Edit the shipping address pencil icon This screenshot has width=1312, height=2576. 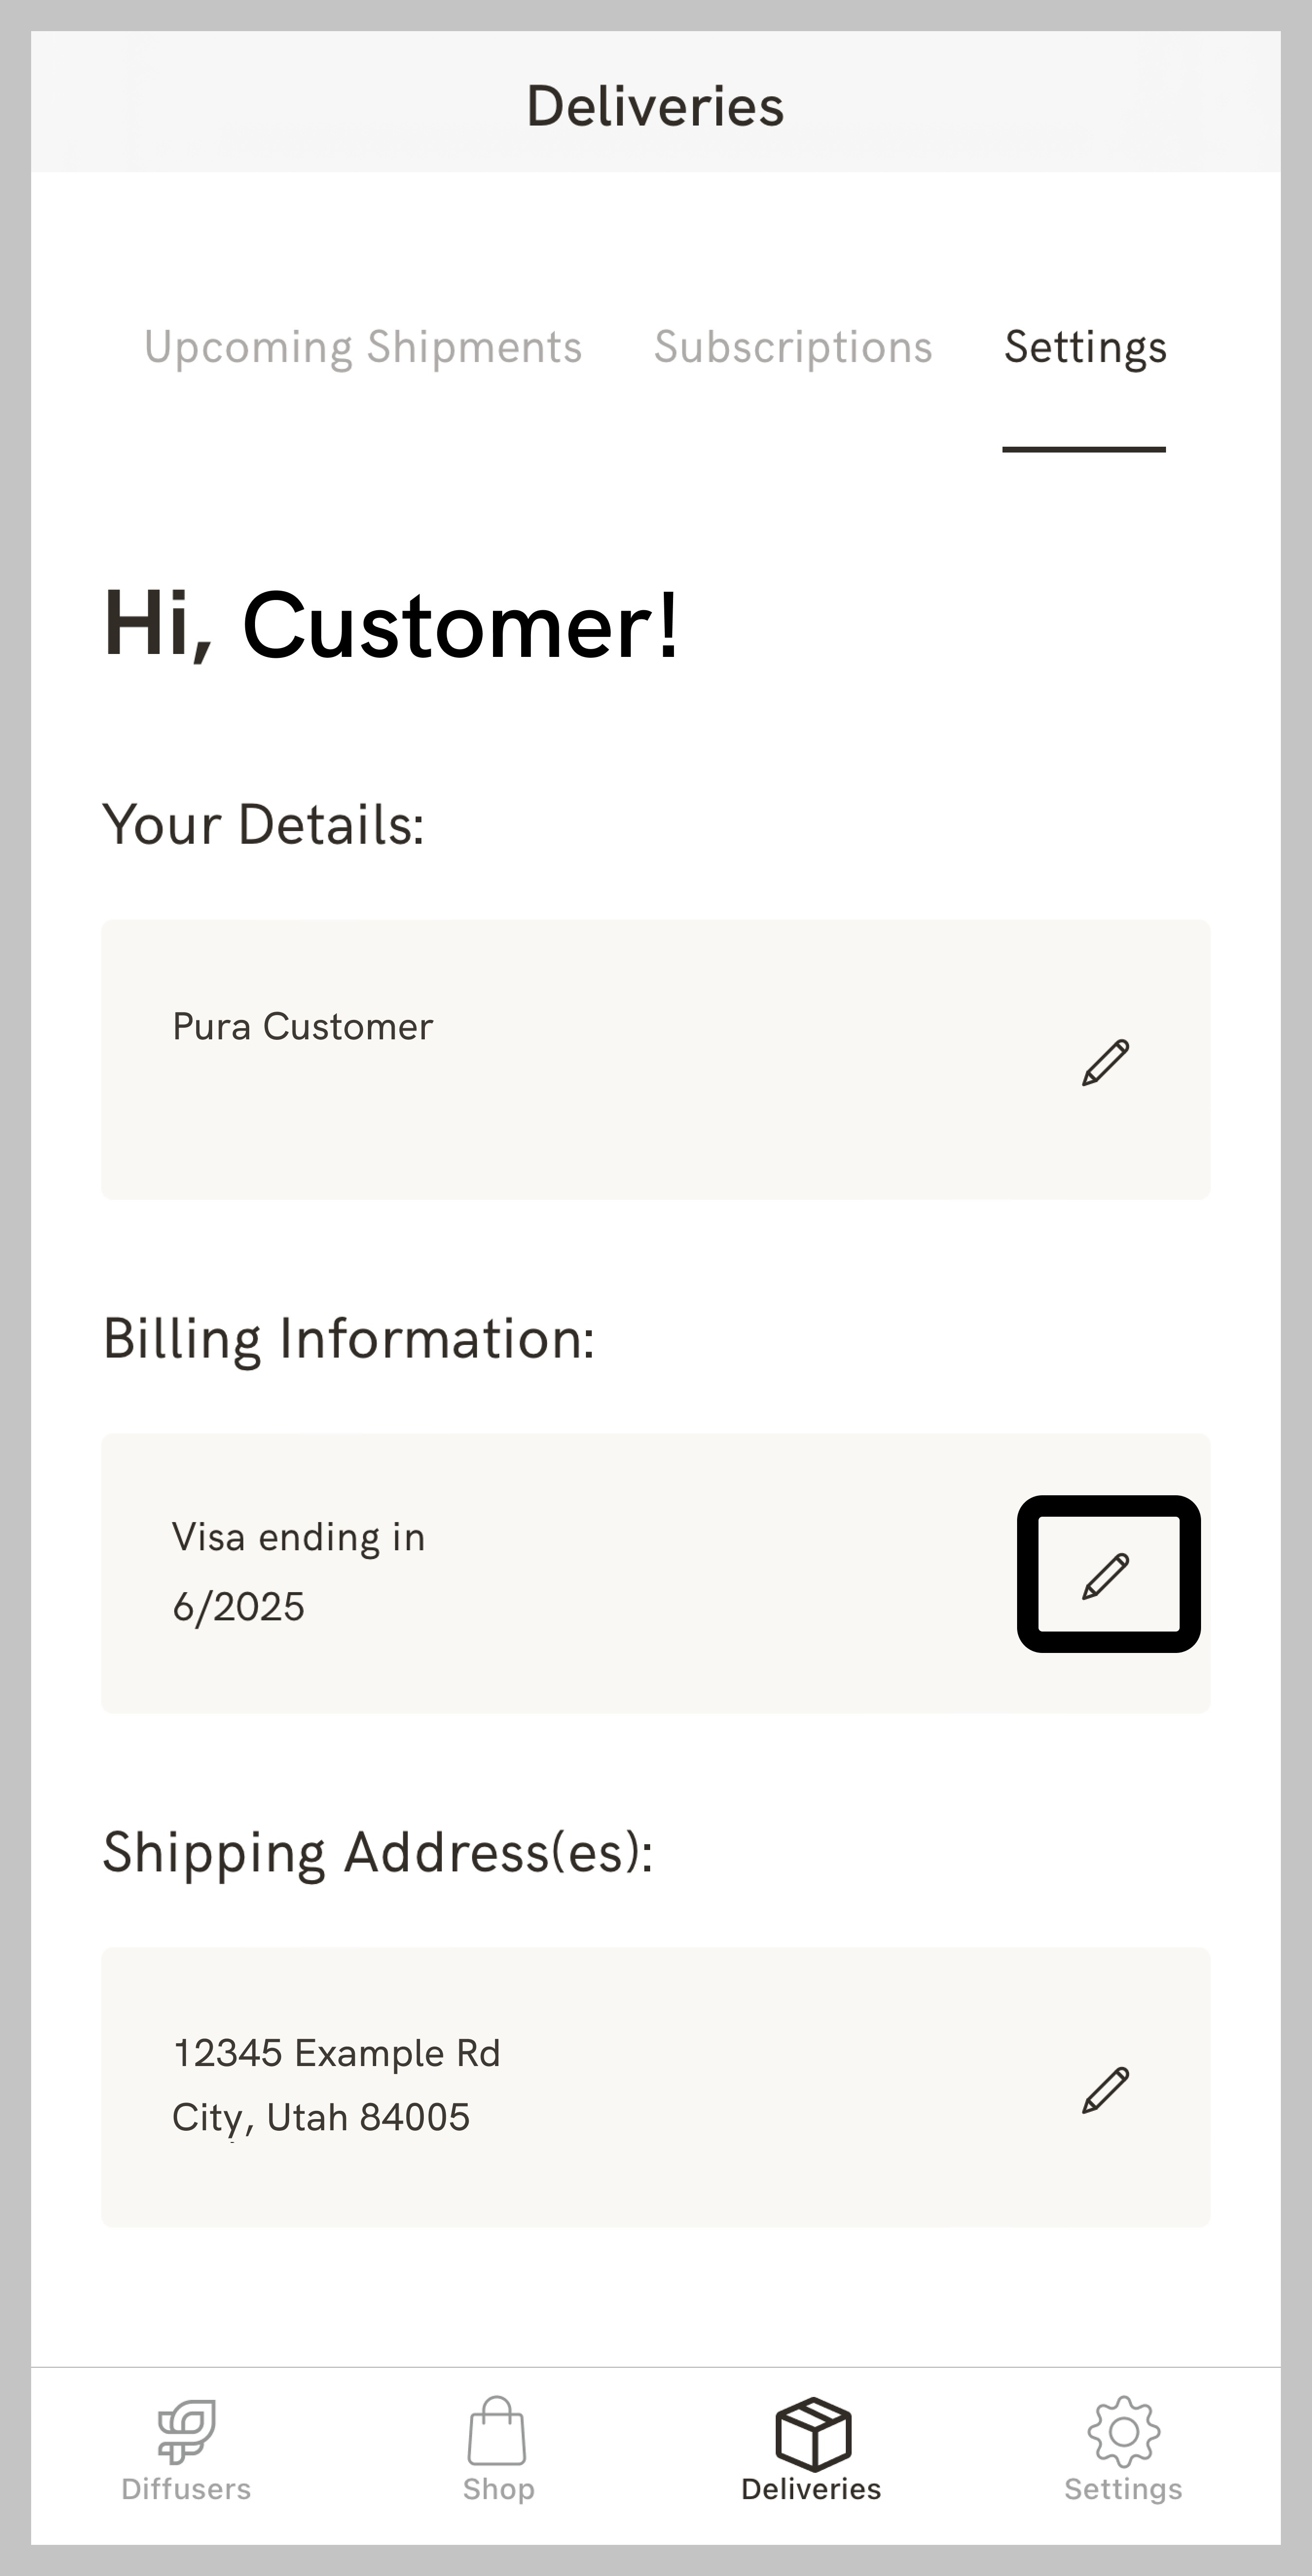(1105, 2090)
